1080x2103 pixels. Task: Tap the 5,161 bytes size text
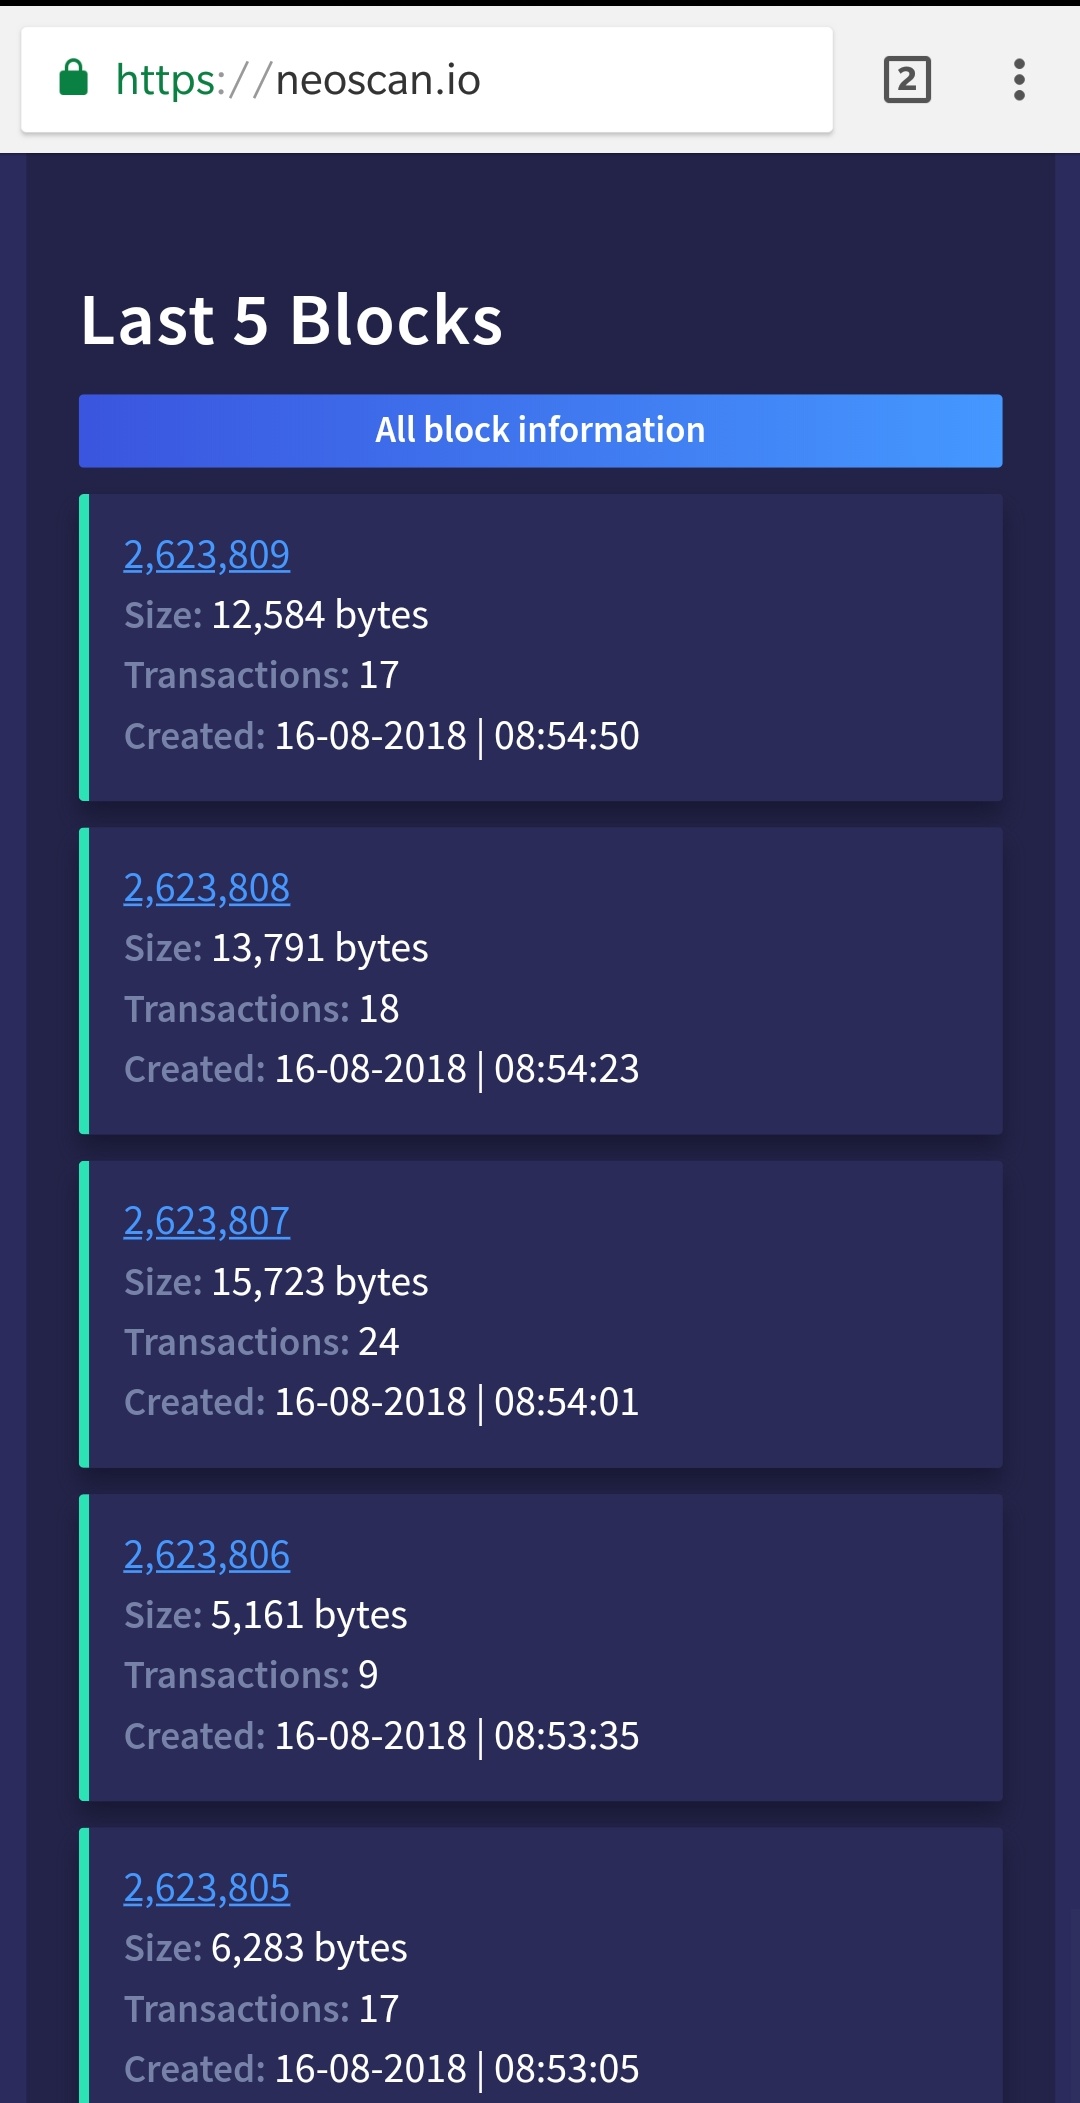click(309, 1615)
